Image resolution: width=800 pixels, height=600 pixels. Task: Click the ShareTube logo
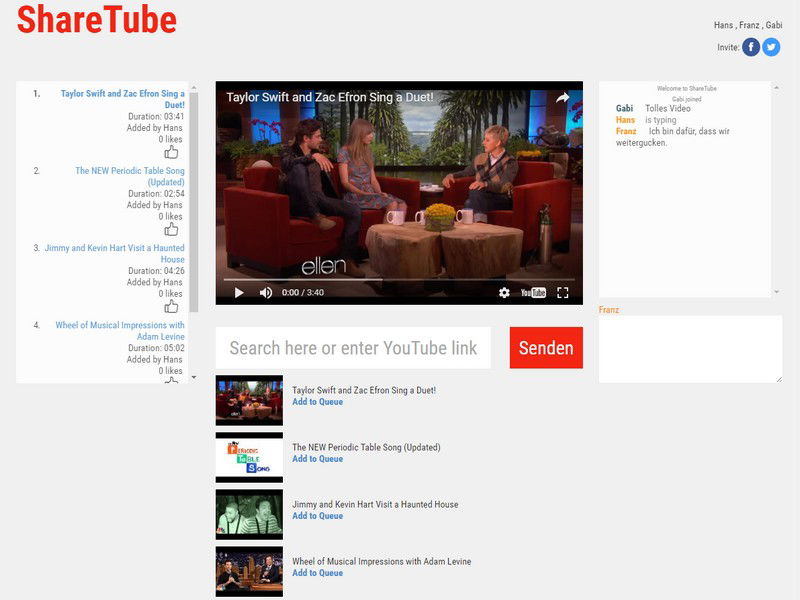[97, 19]
